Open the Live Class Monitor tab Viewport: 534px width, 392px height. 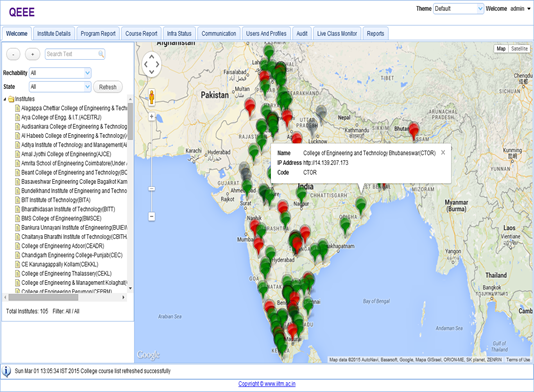click(x=337, y=33)
